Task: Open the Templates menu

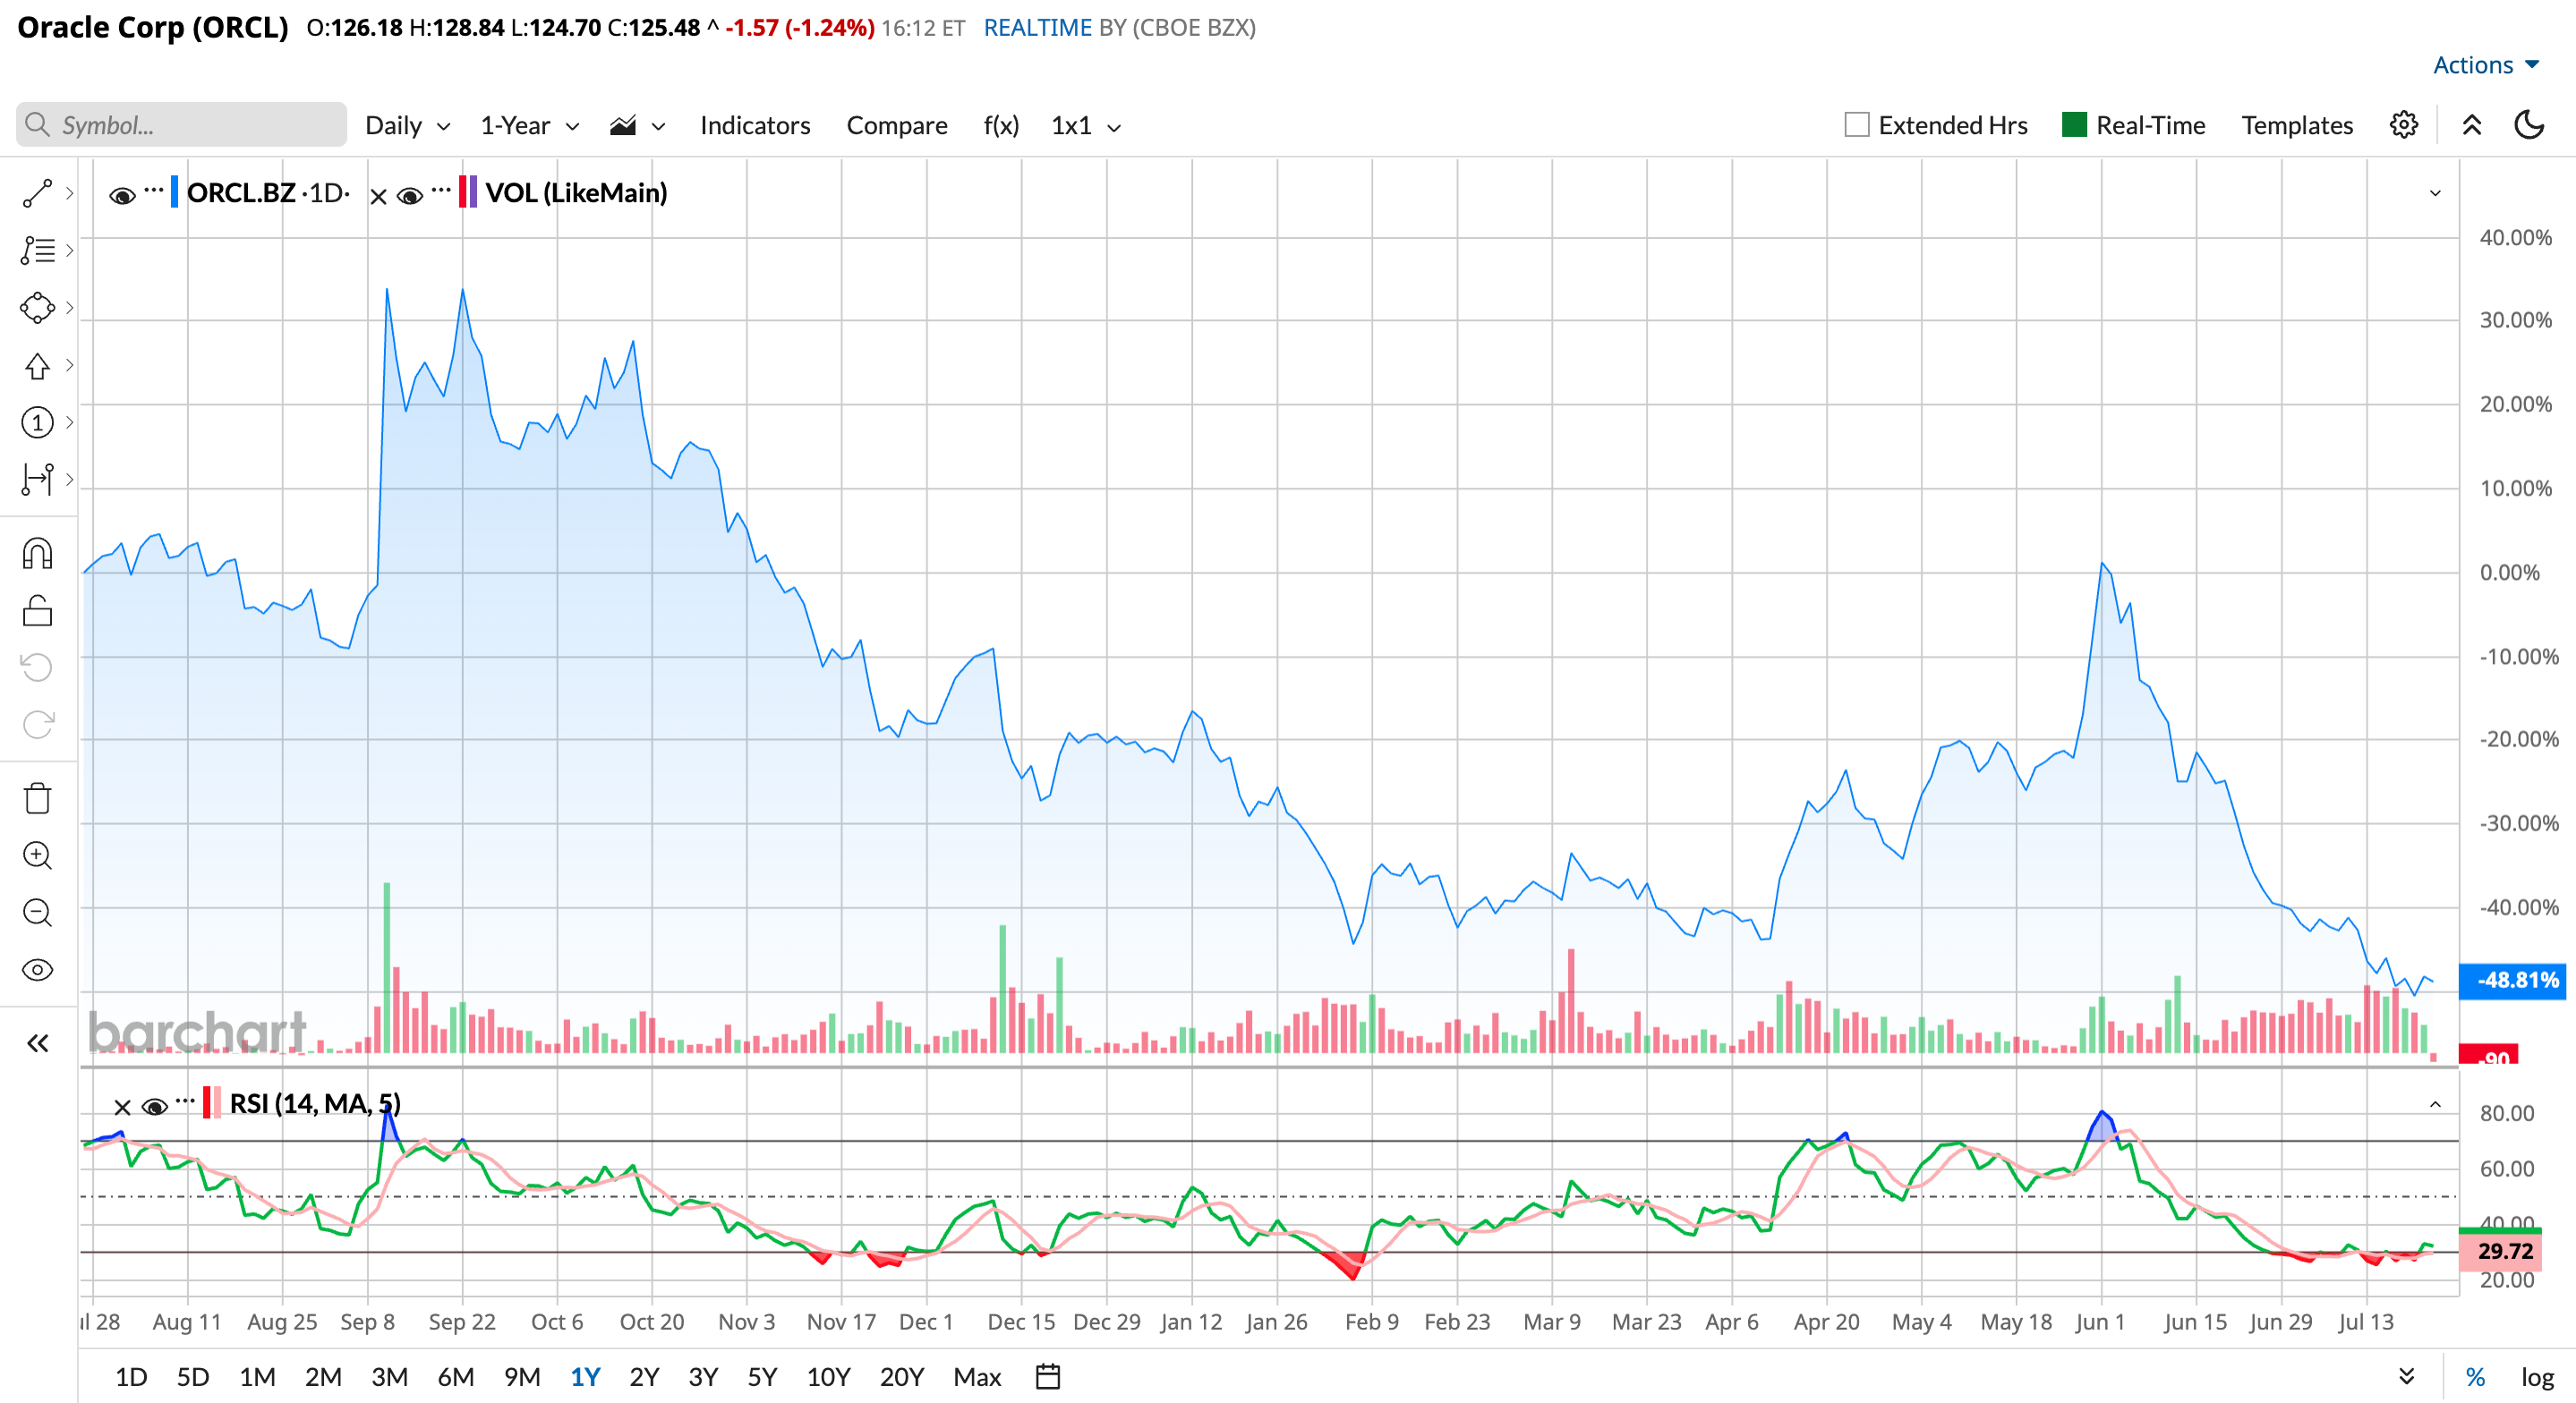Action: point(2296,126)
